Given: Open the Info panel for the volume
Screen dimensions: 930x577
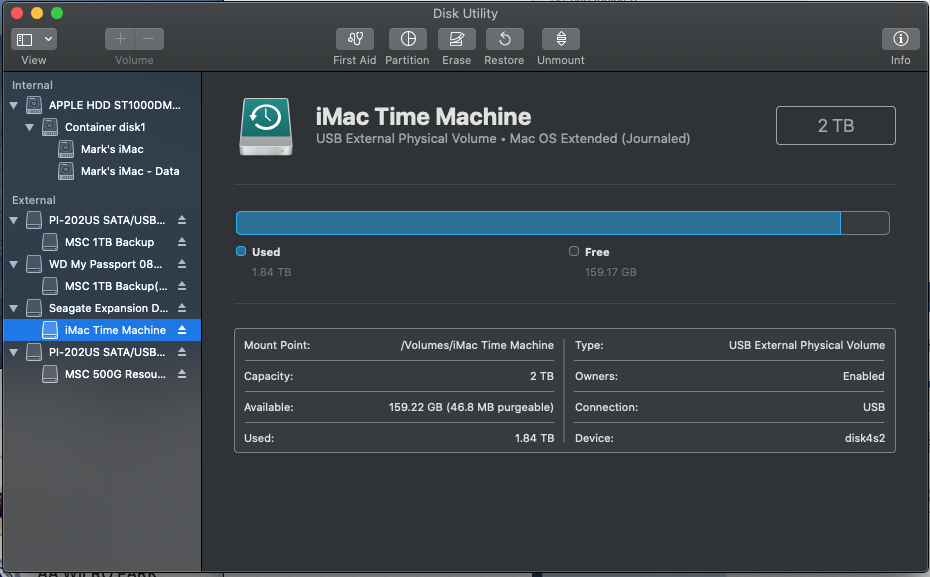Looking at the screenshot, I should [900, 40].
